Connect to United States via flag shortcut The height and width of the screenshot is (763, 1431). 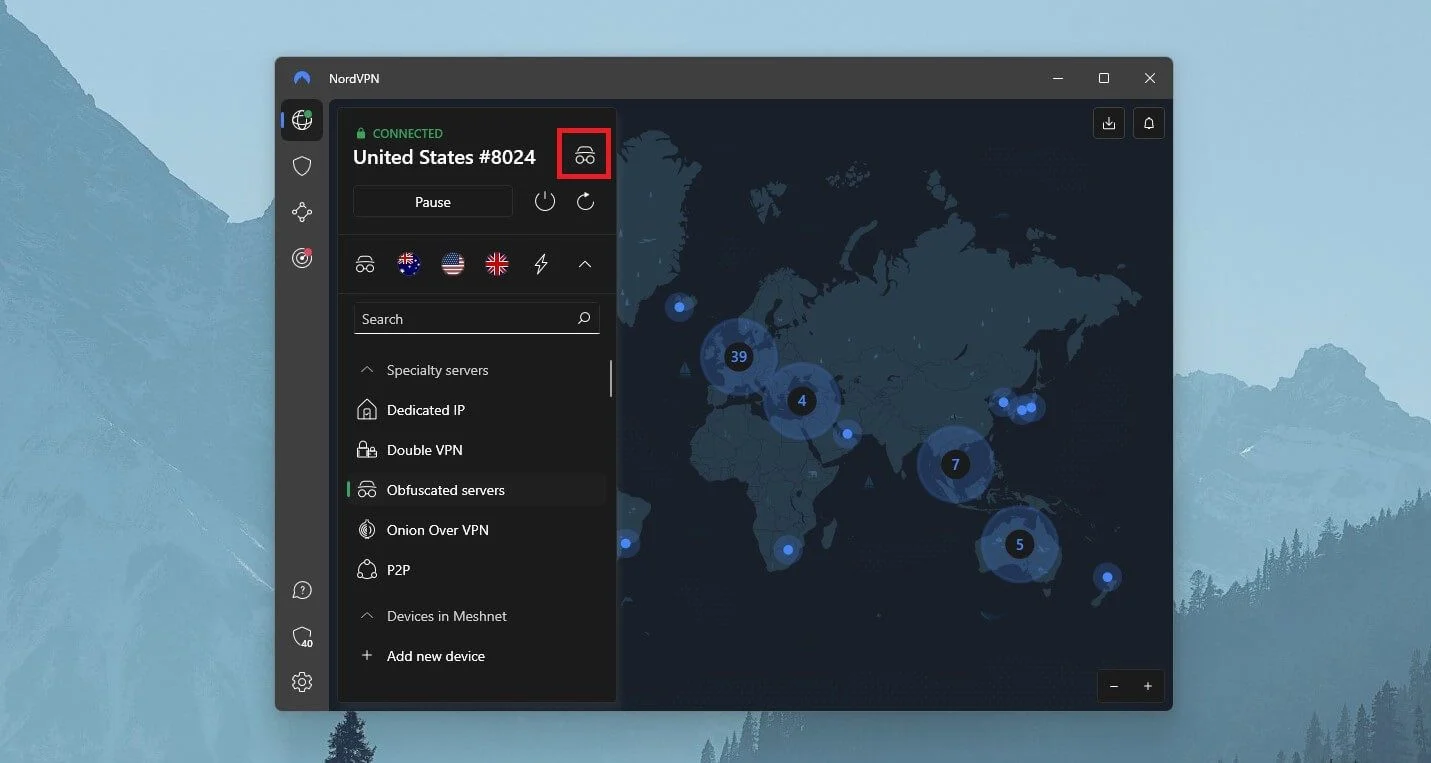point(453,264)
